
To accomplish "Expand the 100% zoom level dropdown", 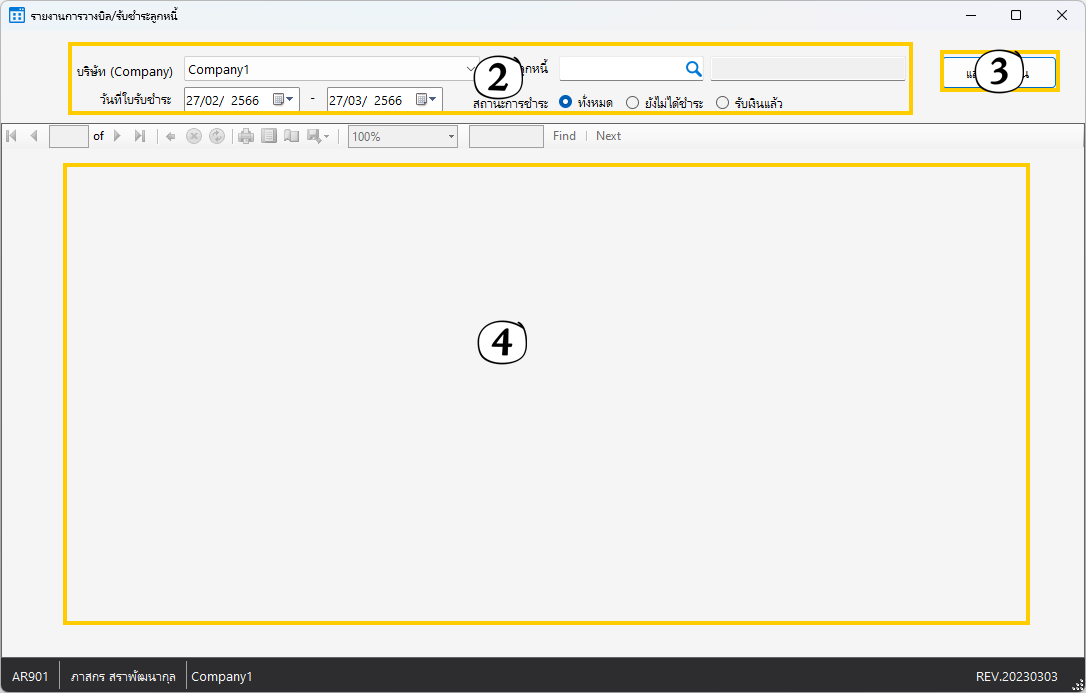I will tap(451, 136).
